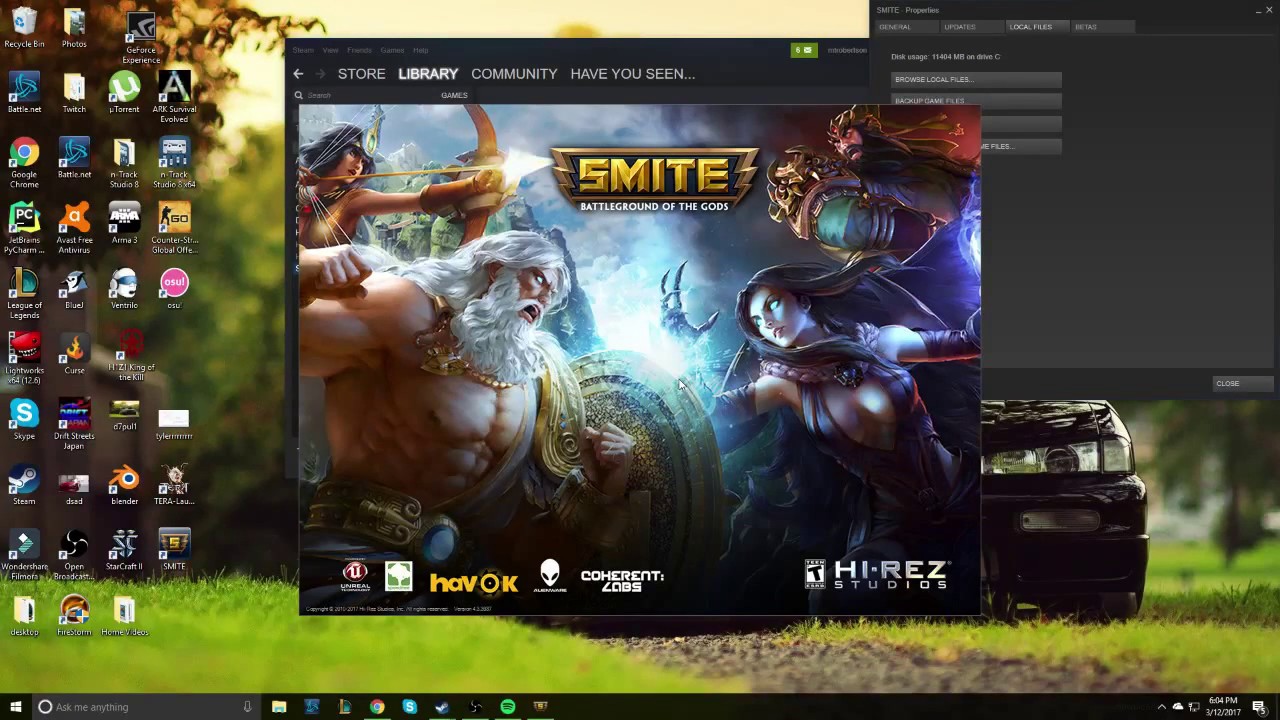Viewport: 1280px width, 720px height.
Task: Open the Recycle Bin desktop icon
Action: click(x=24, y=28)
